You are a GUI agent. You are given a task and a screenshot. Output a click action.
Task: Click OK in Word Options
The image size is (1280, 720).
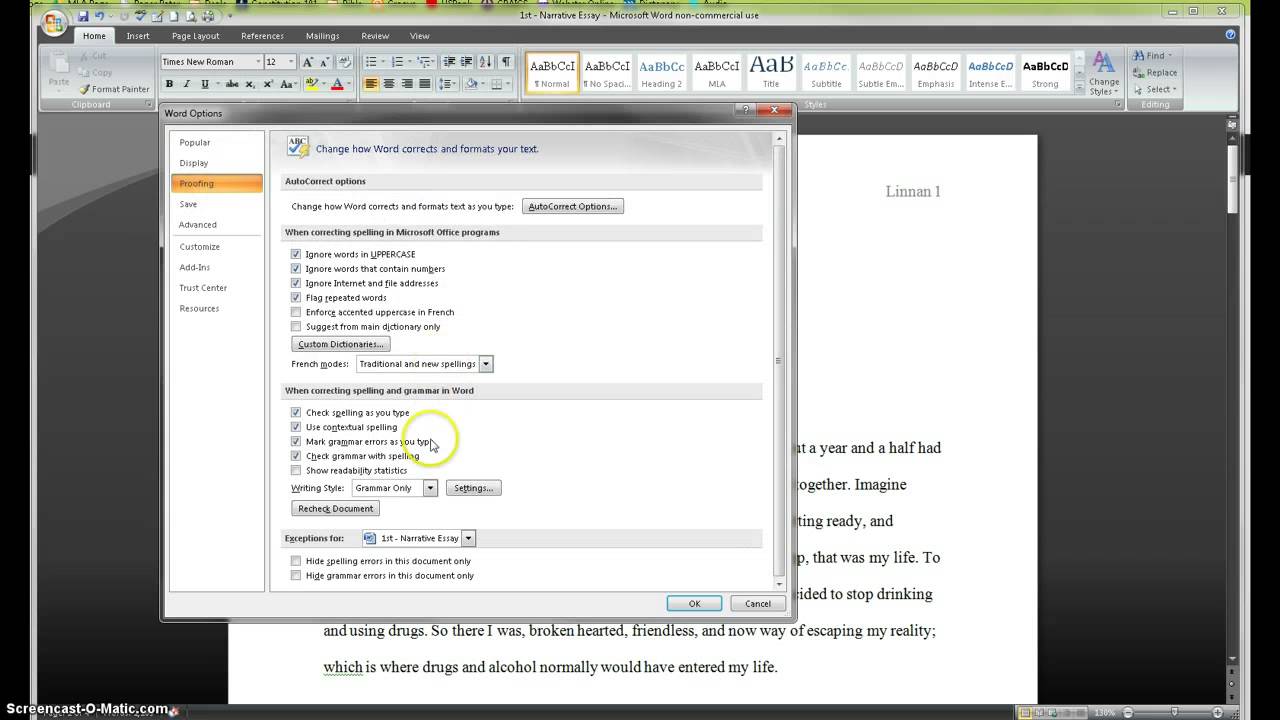click(694, 603)
